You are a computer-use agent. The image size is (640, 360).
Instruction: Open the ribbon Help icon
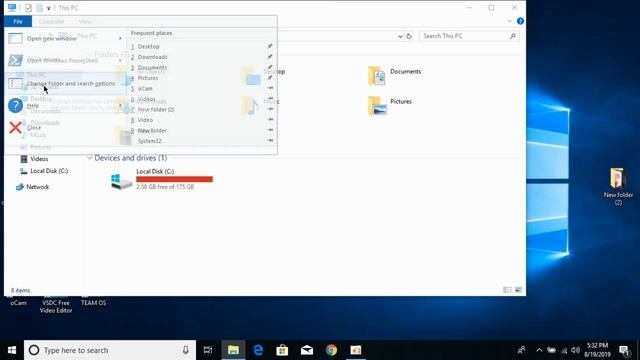(520, 21)
